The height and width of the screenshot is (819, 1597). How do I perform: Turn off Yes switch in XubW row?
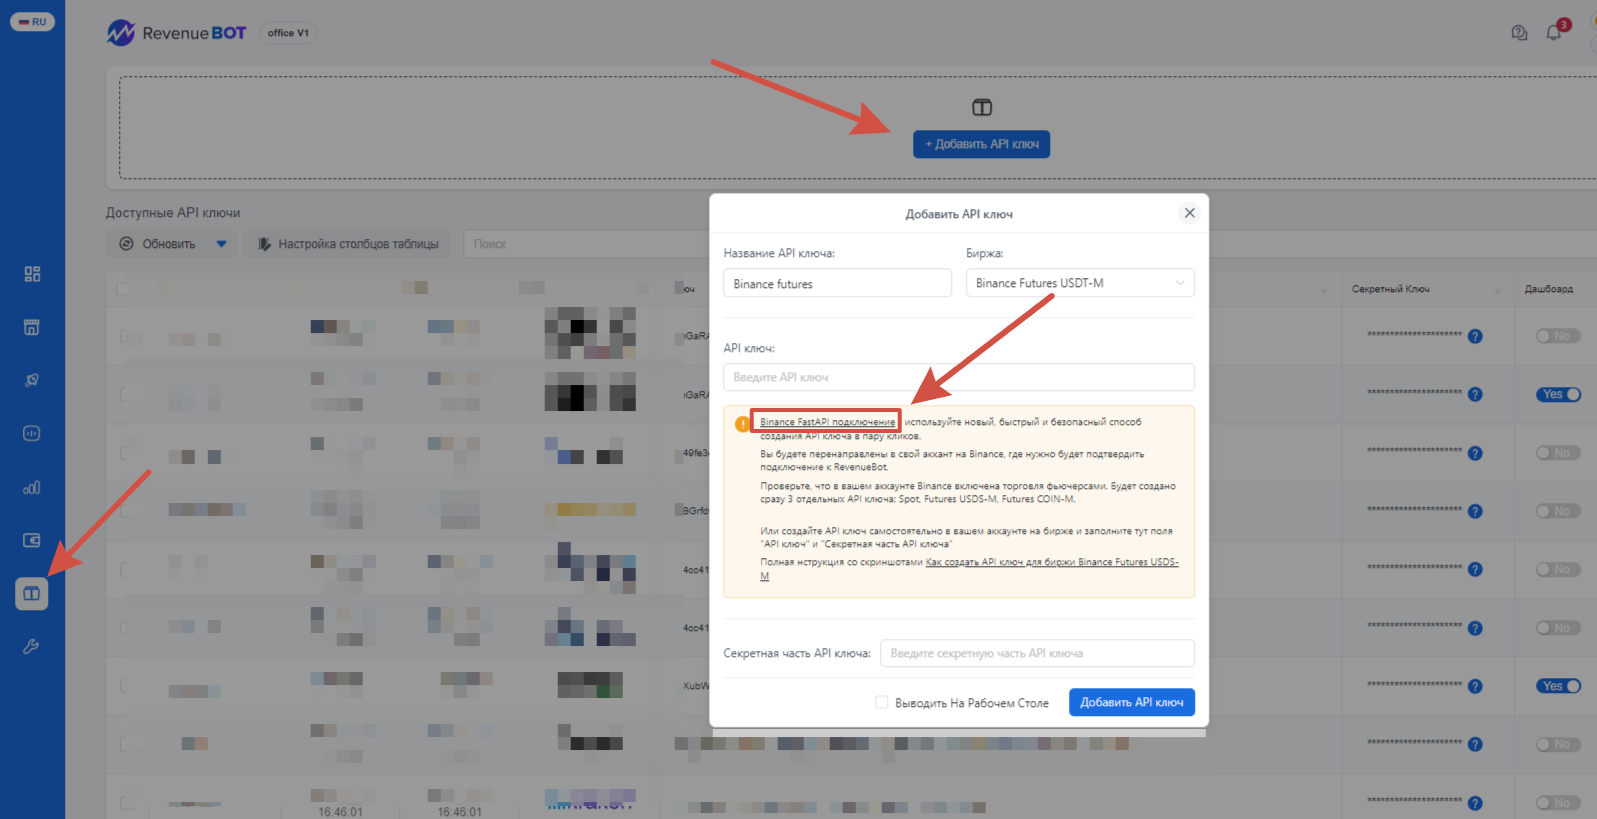coord(1558,686)
